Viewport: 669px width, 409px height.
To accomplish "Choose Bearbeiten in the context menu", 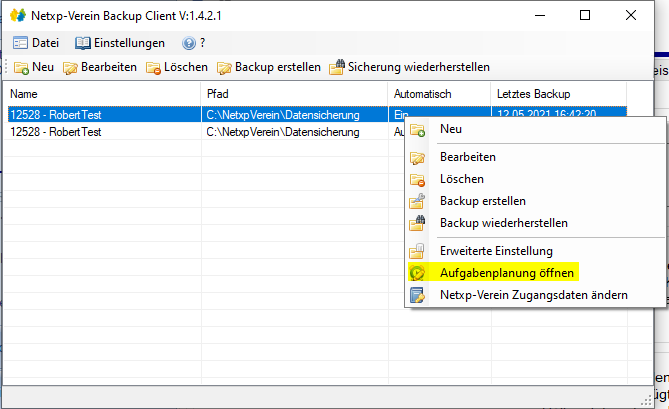I will 535,157.
